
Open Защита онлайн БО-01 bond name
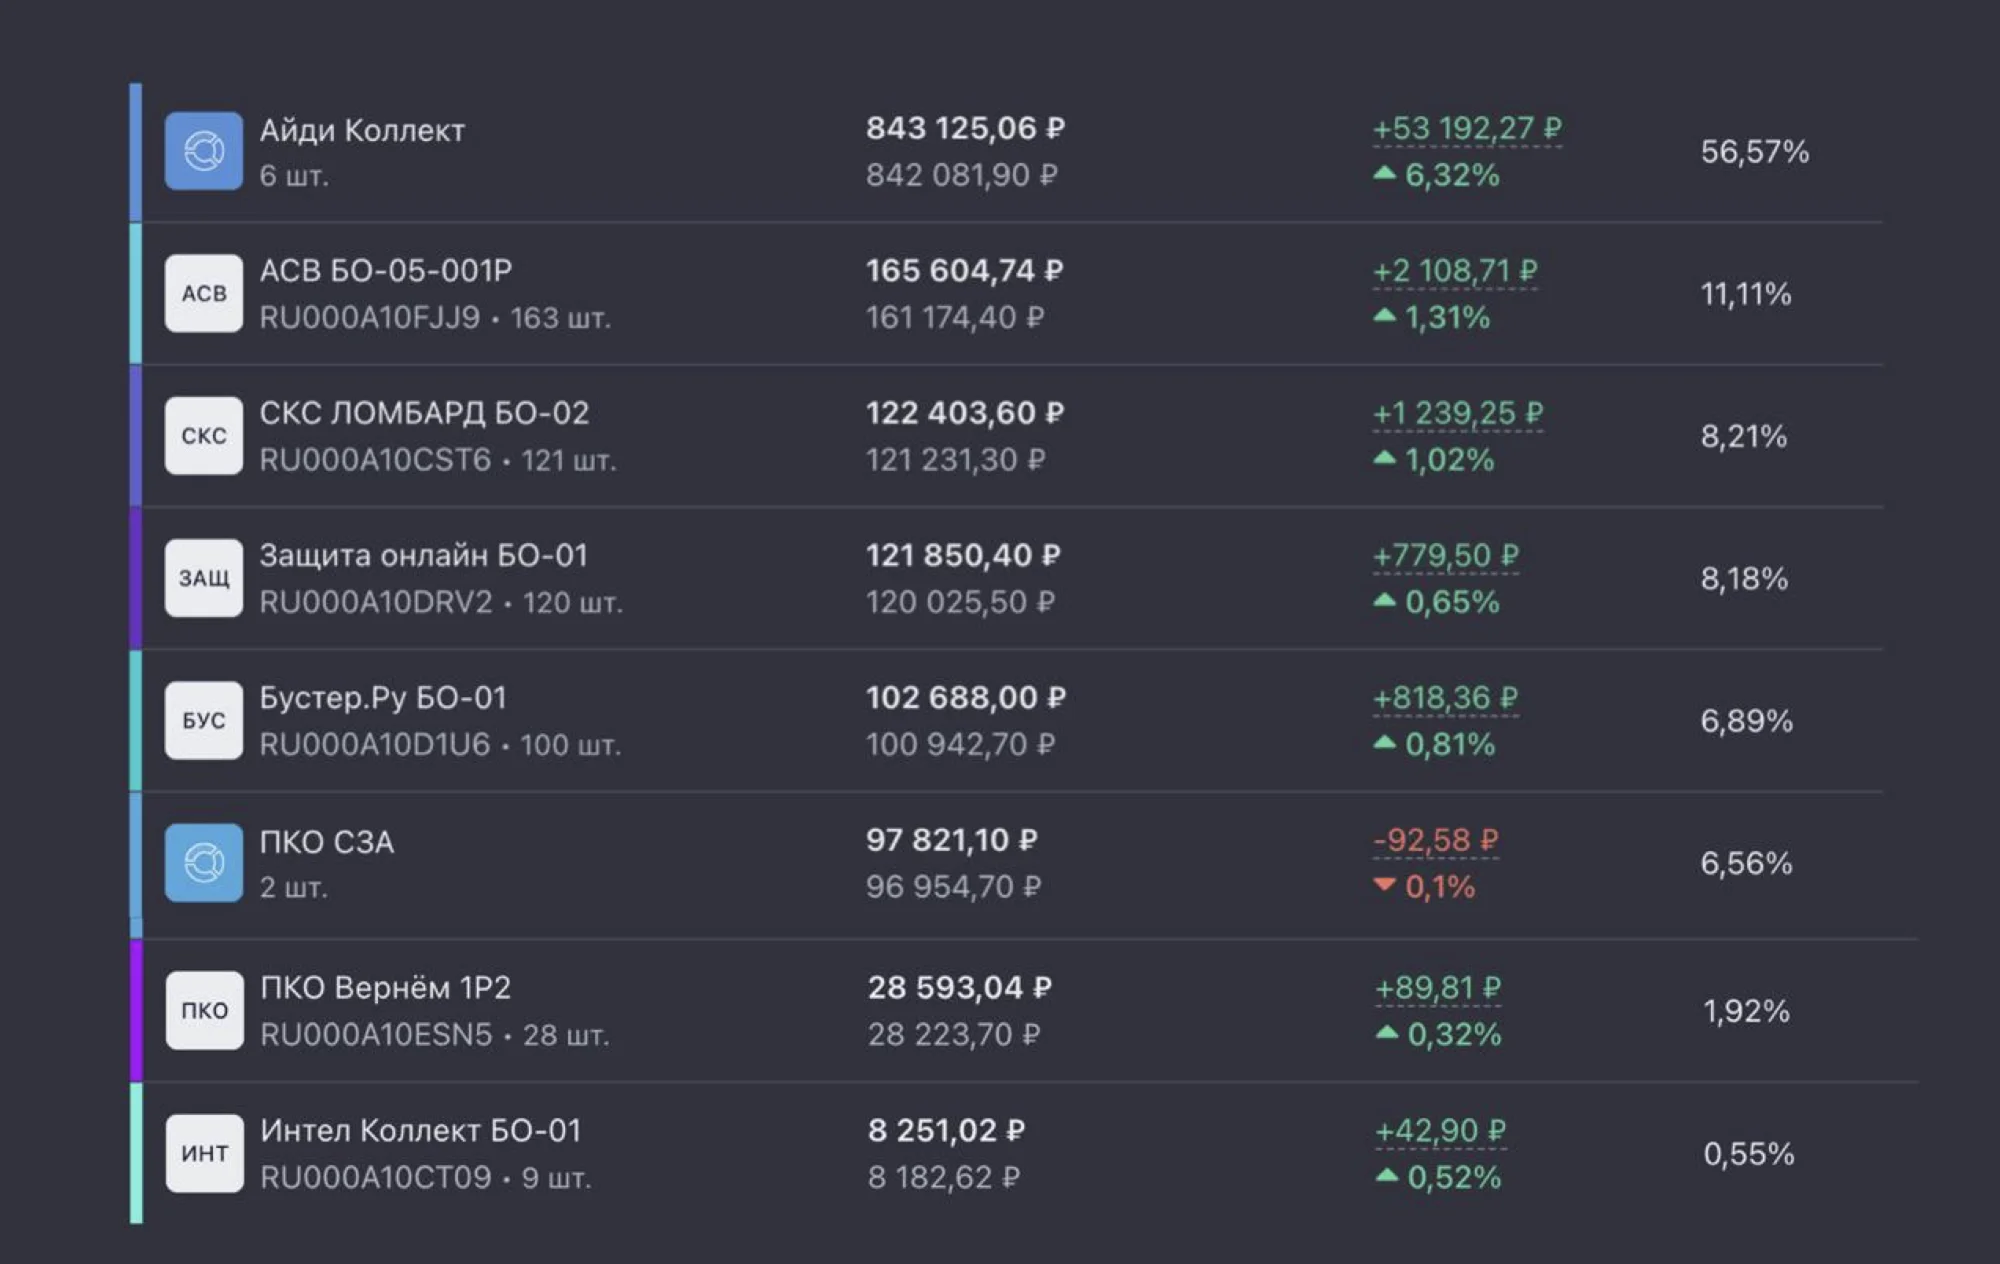tap(424, 555)
